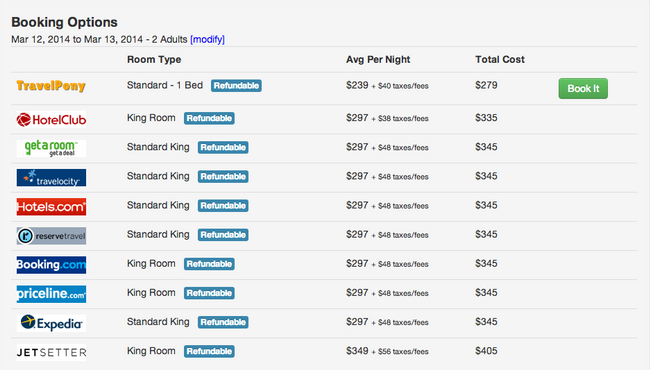Click the $349 JETSETTER nightly price
Image resolution: width=650 pixels, height=370 pixels.
coord(357,351)
